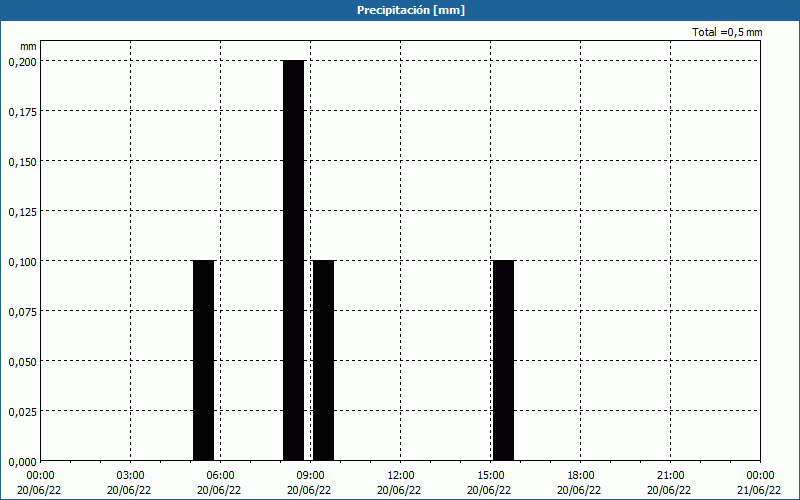The image size is (800, 500).
Task: Select the 0,100 mm bar before 06:00
Action: (x=204, y=360)
